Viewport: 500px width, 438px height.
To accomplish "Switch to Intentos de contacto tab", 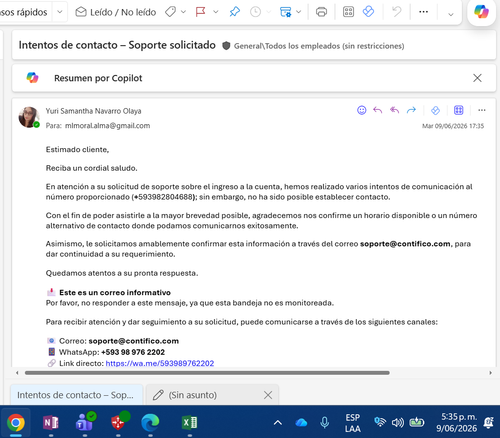I will point(77,395).
